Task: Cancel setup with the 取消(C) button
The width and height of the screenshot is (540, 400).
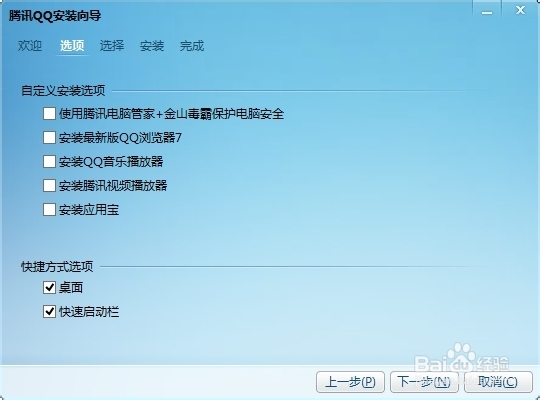Action: pos(498,382)
